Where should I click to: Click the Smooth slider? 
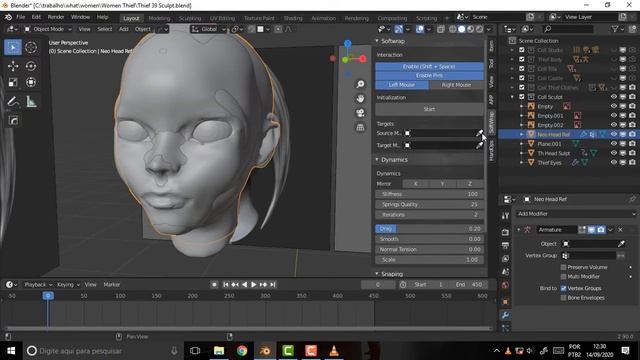point(429,239)
